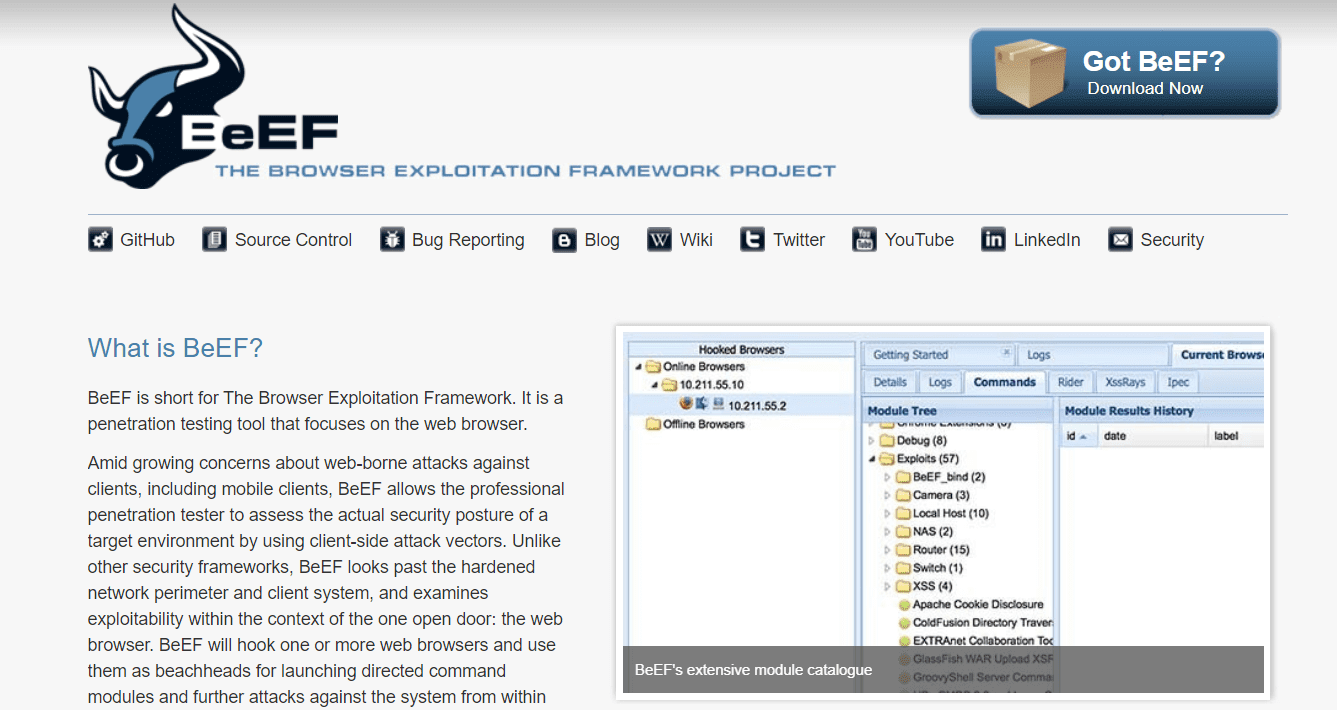The image size is (1337, 710).
Task: Click the Got BeEF? Download Now button
Action: click(1125, 73)
